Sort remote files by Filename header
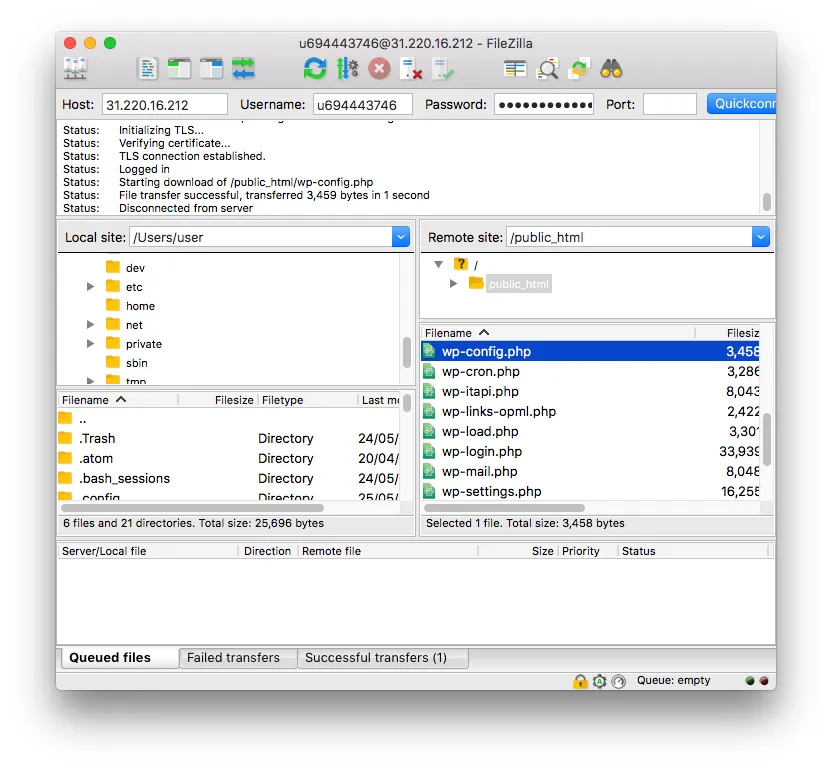Viewport: 832px width, 770px height. (558, 333)
